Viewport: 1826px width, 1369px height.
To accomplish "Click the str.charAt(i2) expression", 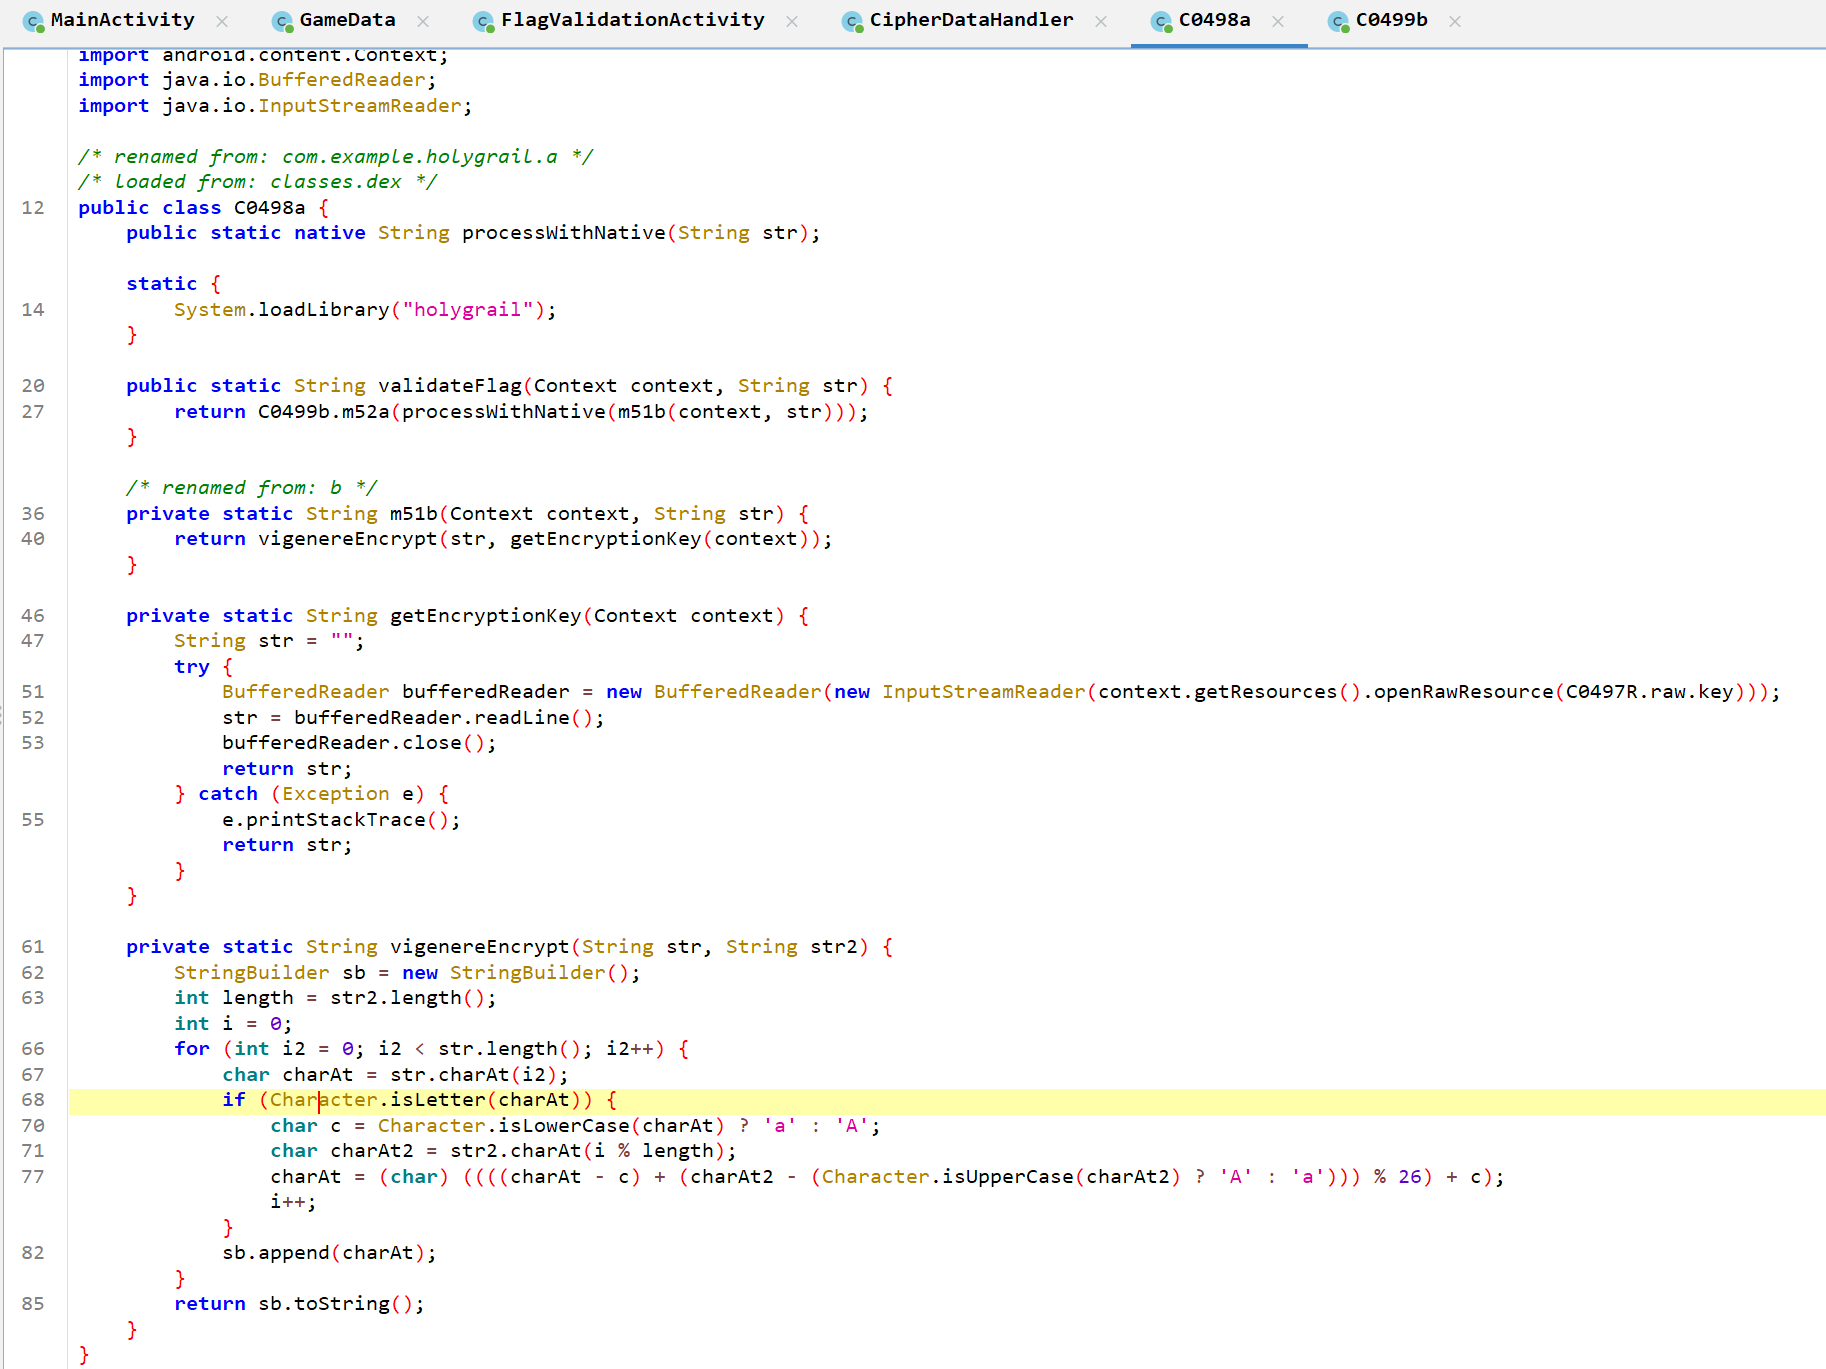I will 474,1074.
